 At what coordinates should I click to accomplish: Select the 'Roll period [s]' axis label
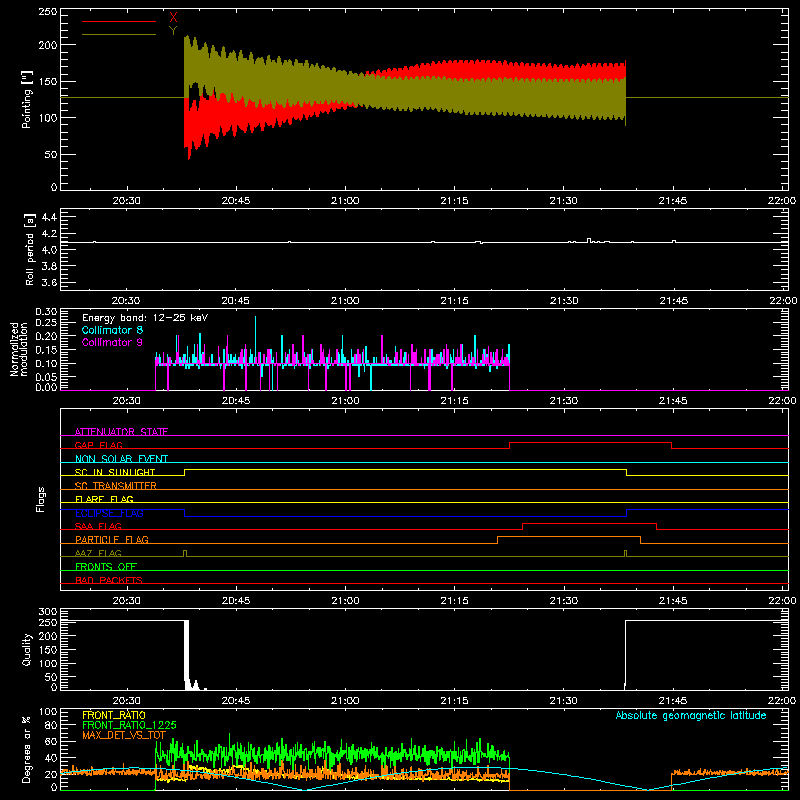[30, 249]
